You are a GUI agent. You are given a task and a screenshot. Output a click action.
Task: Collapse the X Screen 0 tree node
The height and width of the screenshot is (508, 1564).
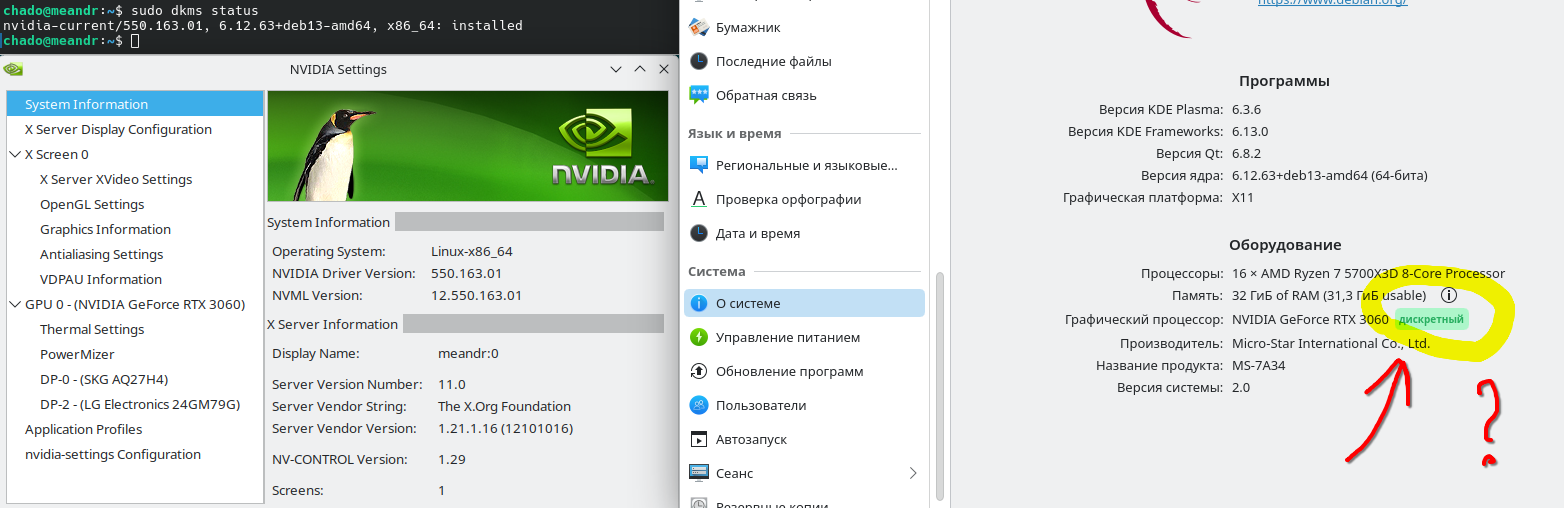coord(15,155)
